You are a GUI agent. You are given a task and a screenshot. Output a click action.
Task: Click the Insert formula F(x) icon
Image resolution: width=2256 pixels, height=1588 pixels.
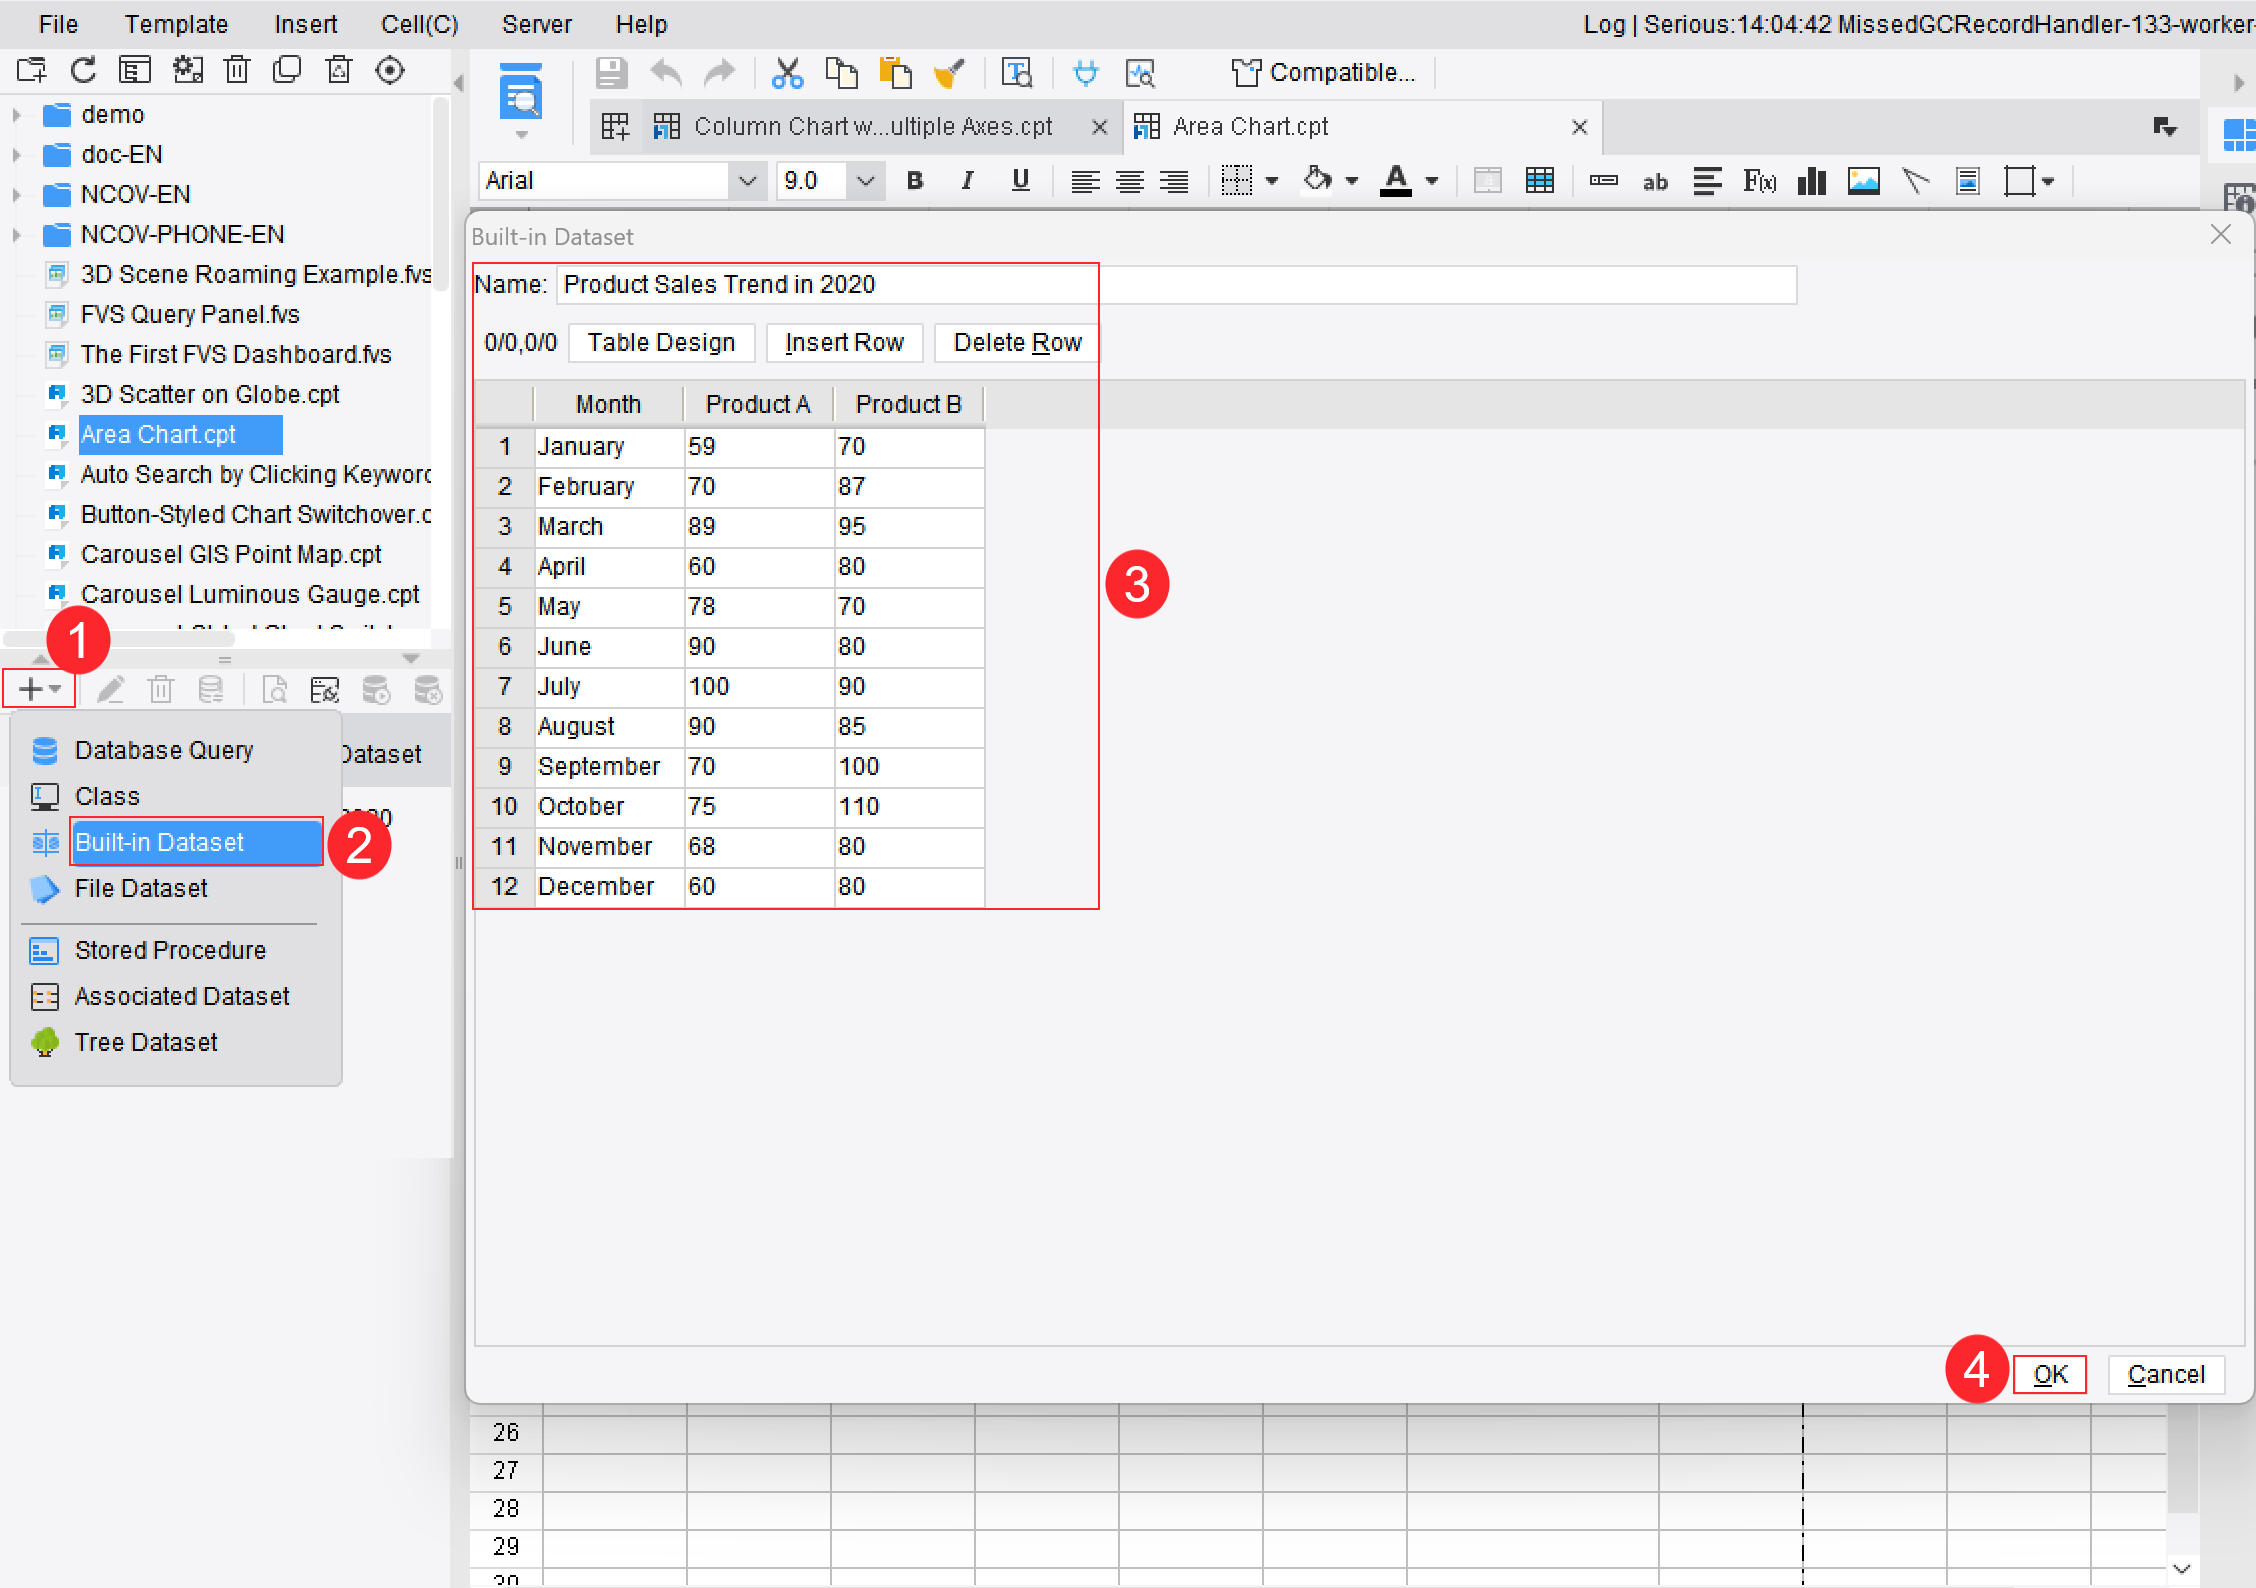(1760, 181)
